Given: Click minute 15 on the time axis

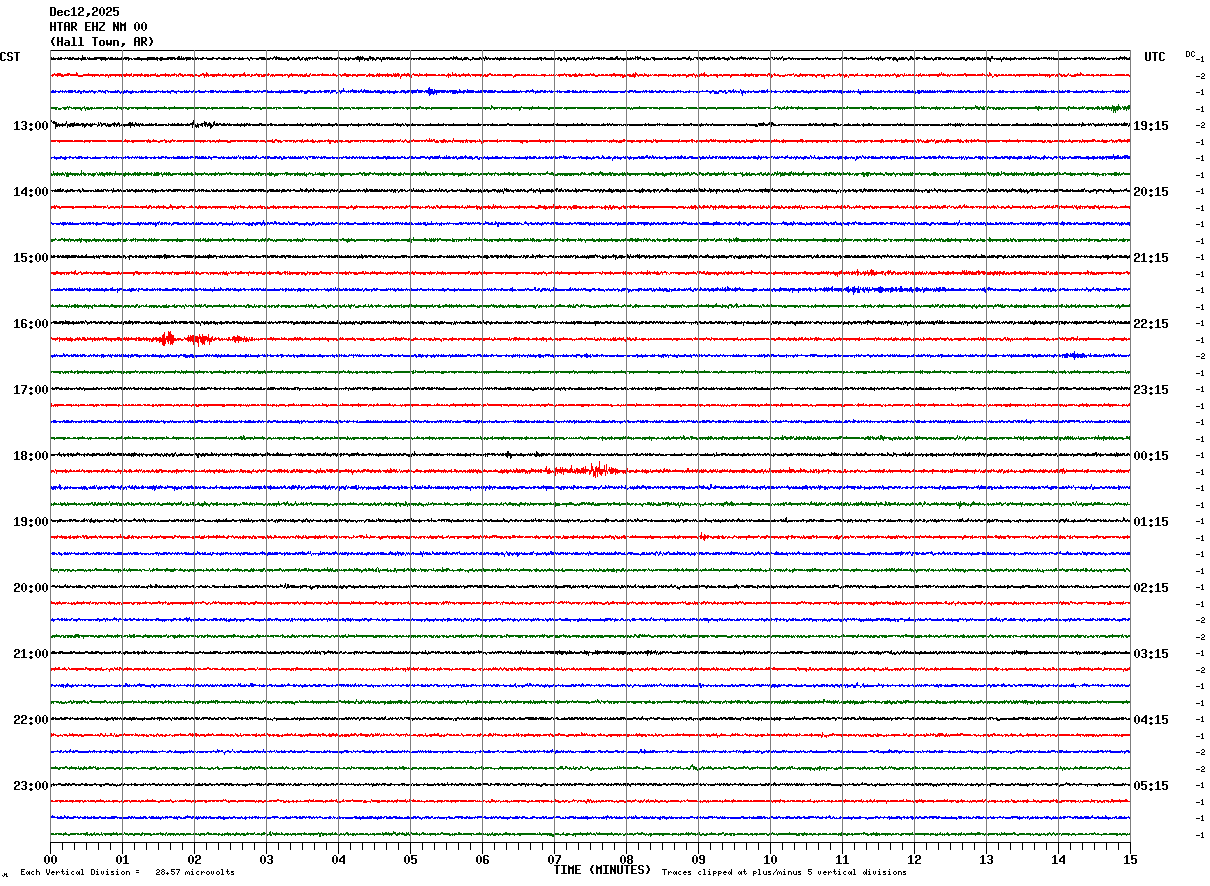Looking at the screenshot, I should [x=1130, y=859].
